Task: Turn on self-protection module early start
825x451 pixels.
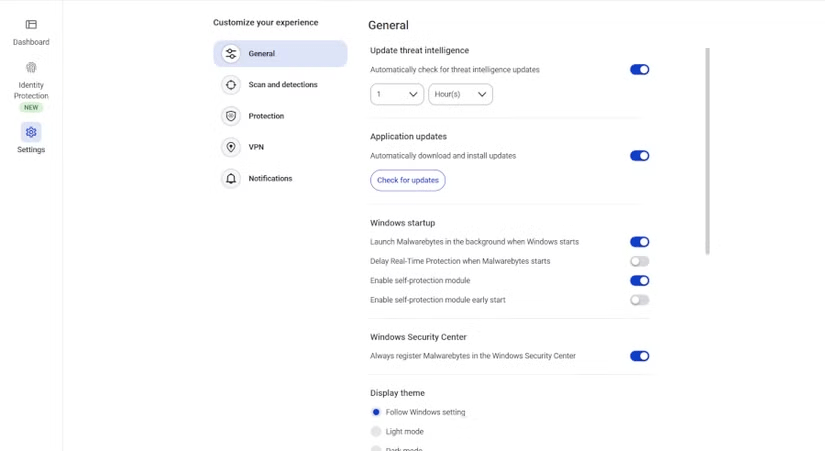Action: tap(639, 300)
